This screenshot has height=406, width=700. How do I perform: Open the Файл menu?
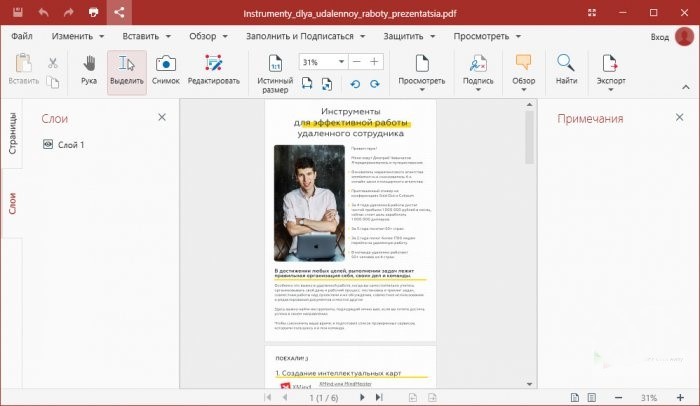22,36
